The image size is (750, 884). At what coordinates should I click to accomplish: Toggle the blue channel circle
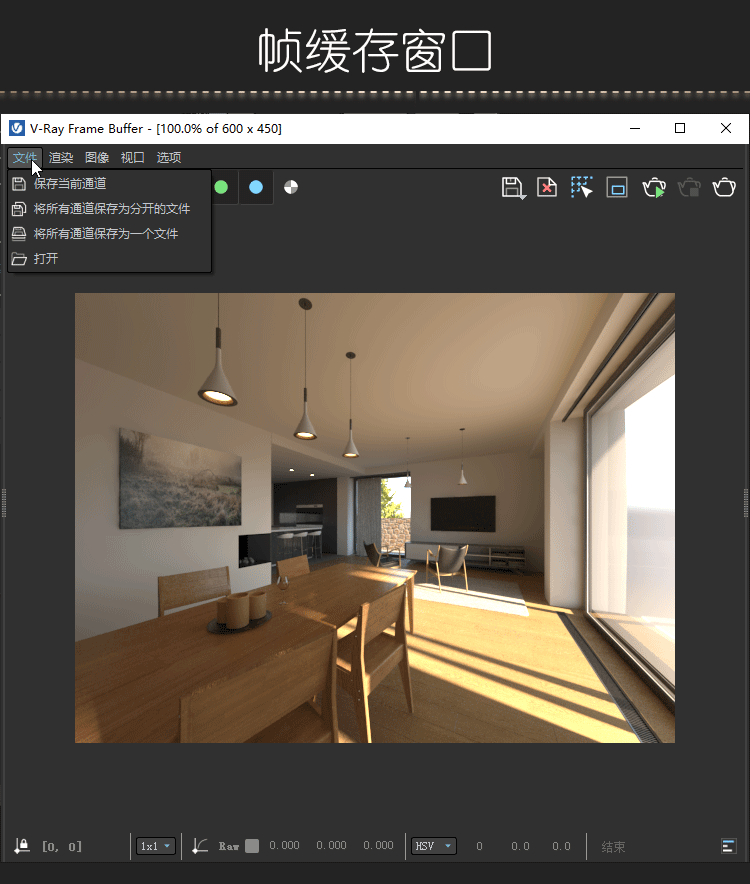tap(256, 187)
